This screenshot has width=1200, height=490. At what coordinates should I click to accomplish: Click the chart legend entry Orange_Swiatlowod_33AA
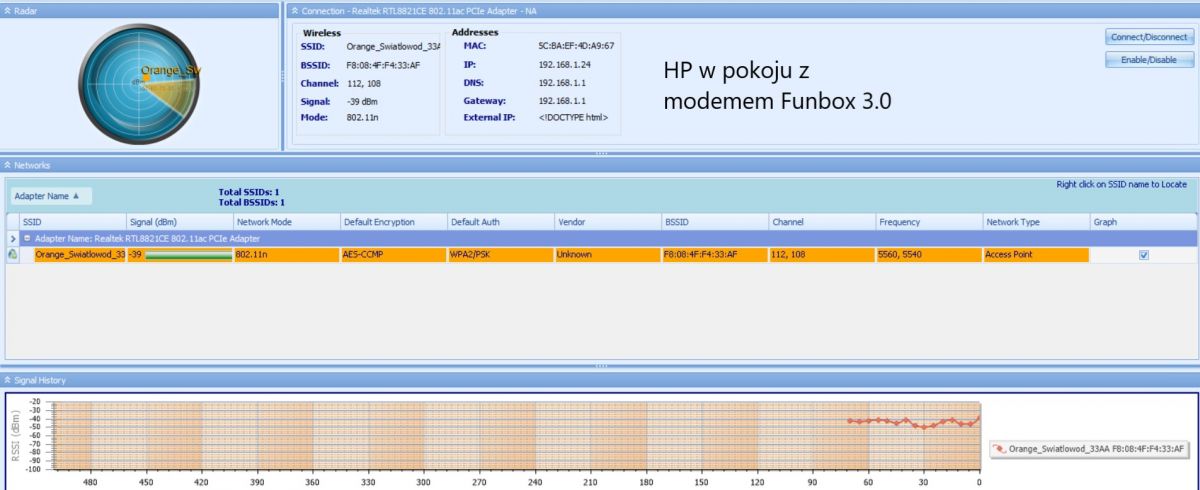1091,448
